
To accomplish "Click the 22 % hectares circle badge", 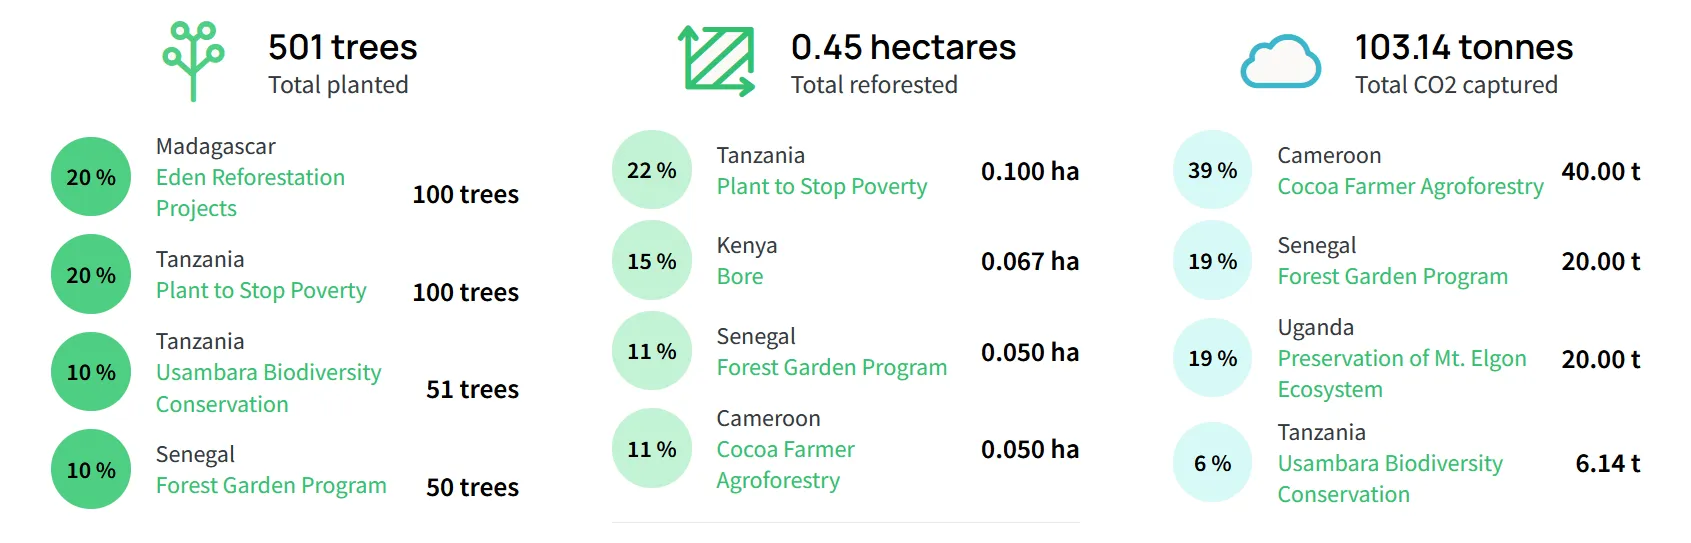I will tap(652, 170).
